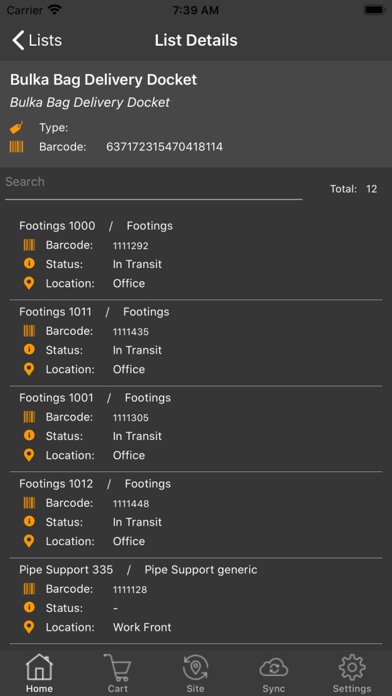This screenshot has width=392, height=696.
Task: Click the location pin icon for Footings 1001
Action: click(29, 455)
